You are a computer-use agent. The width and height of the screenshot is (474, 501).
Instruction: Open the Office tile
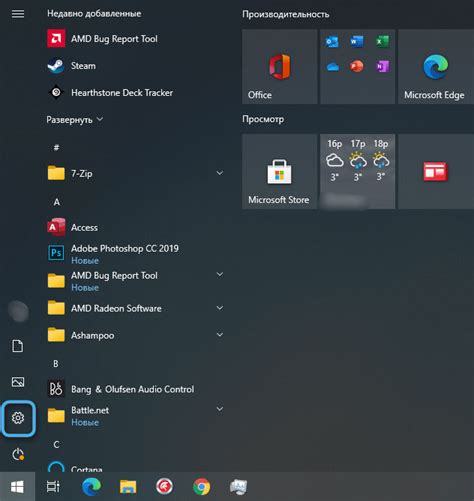[280, 67]
